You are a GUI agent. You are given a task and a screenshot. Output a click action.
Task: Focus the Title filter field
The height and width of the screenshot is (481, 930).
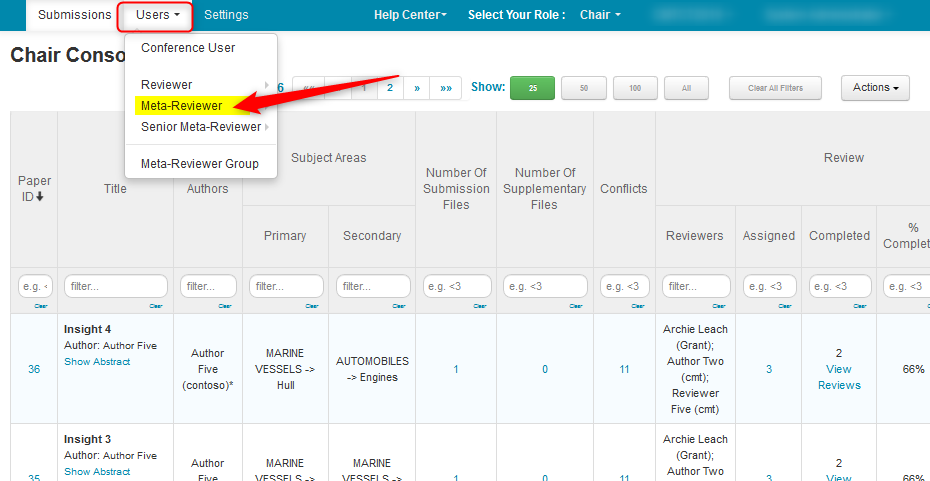coord(116,286)
